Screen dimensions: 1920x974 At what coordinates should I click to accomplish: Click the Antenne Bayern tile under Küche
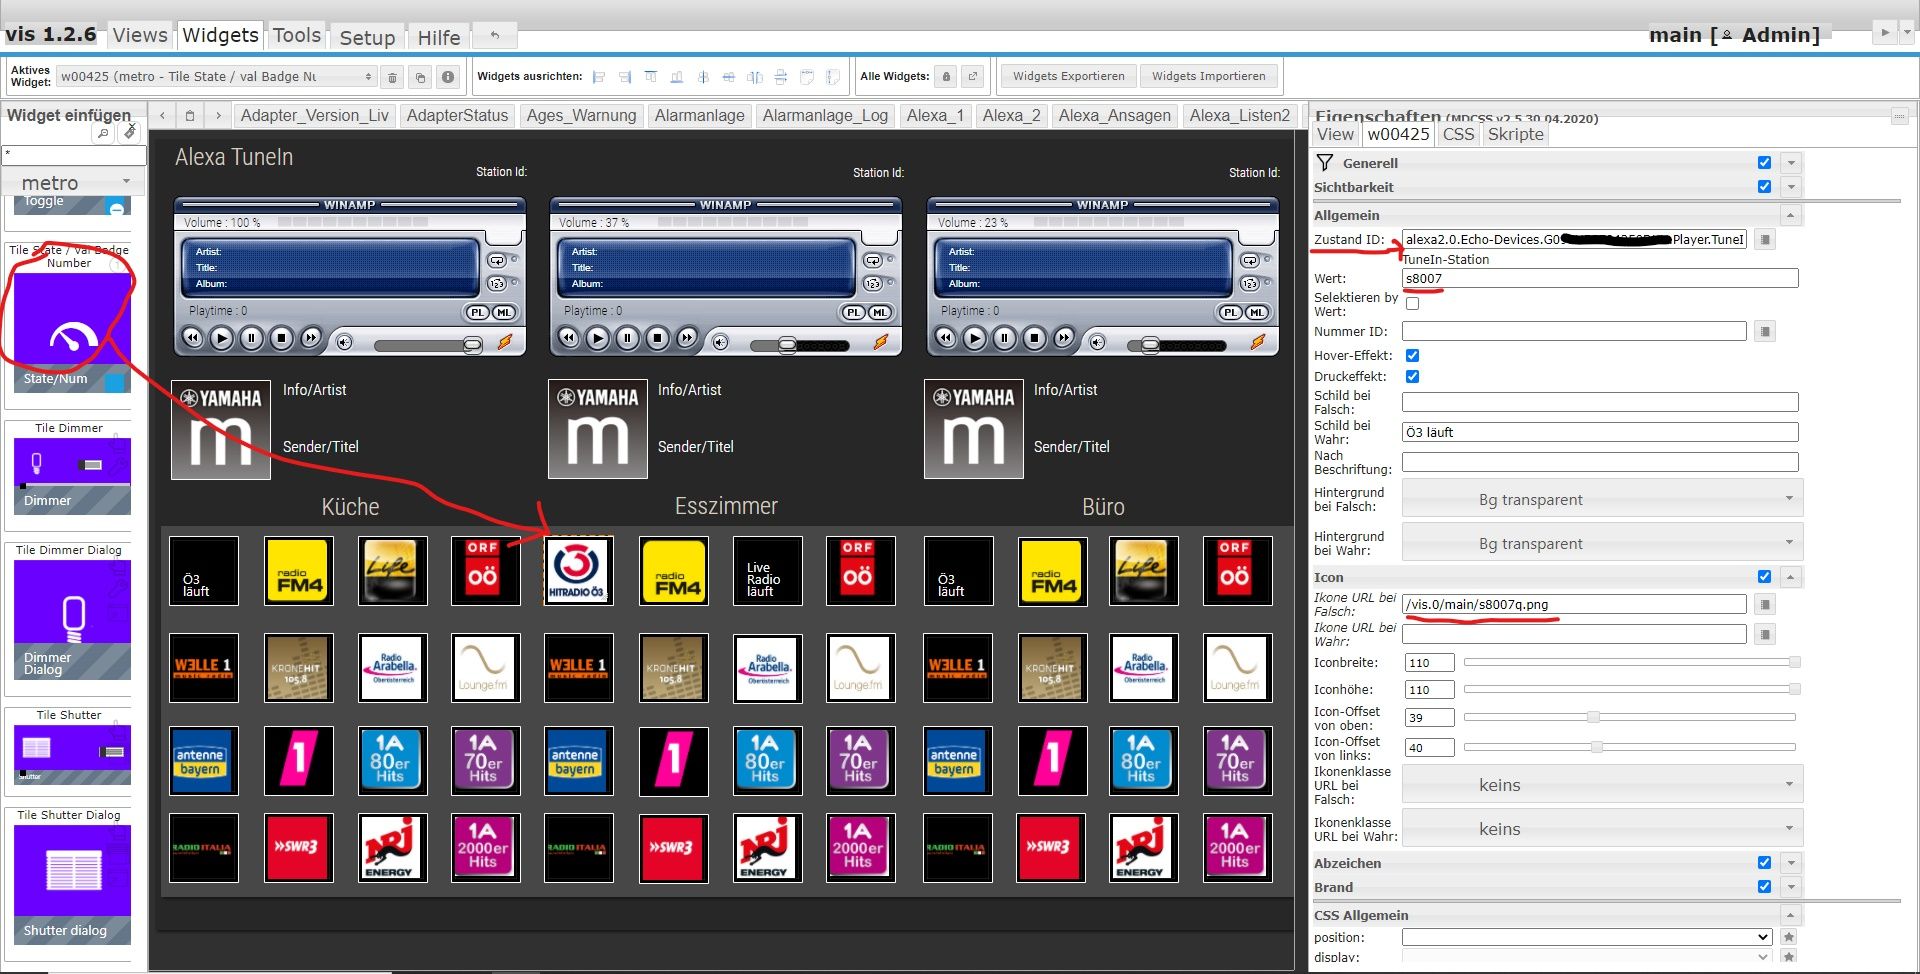pos(204,760)
